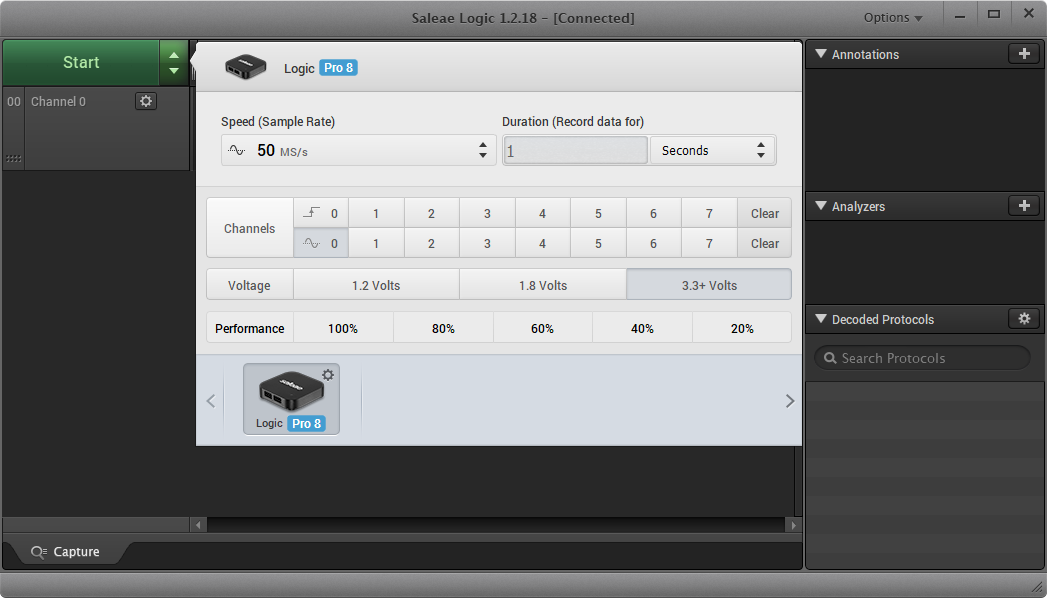Click gear icon on Logic Pro 8 device thumbnail

pyautogui.click(x=328, y=375)
